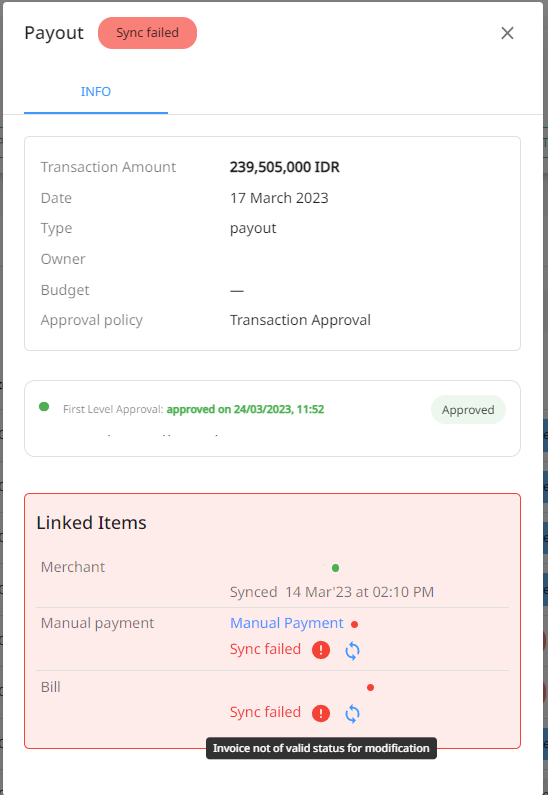This screenshot has width=549, height=795.
Task: Click the Linked Items heading
Action: pos(91,523)
